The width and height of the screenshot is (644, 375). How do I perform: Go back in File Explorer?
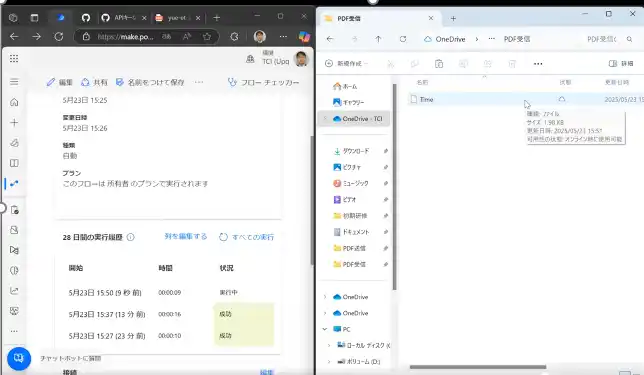coord(330,39)
